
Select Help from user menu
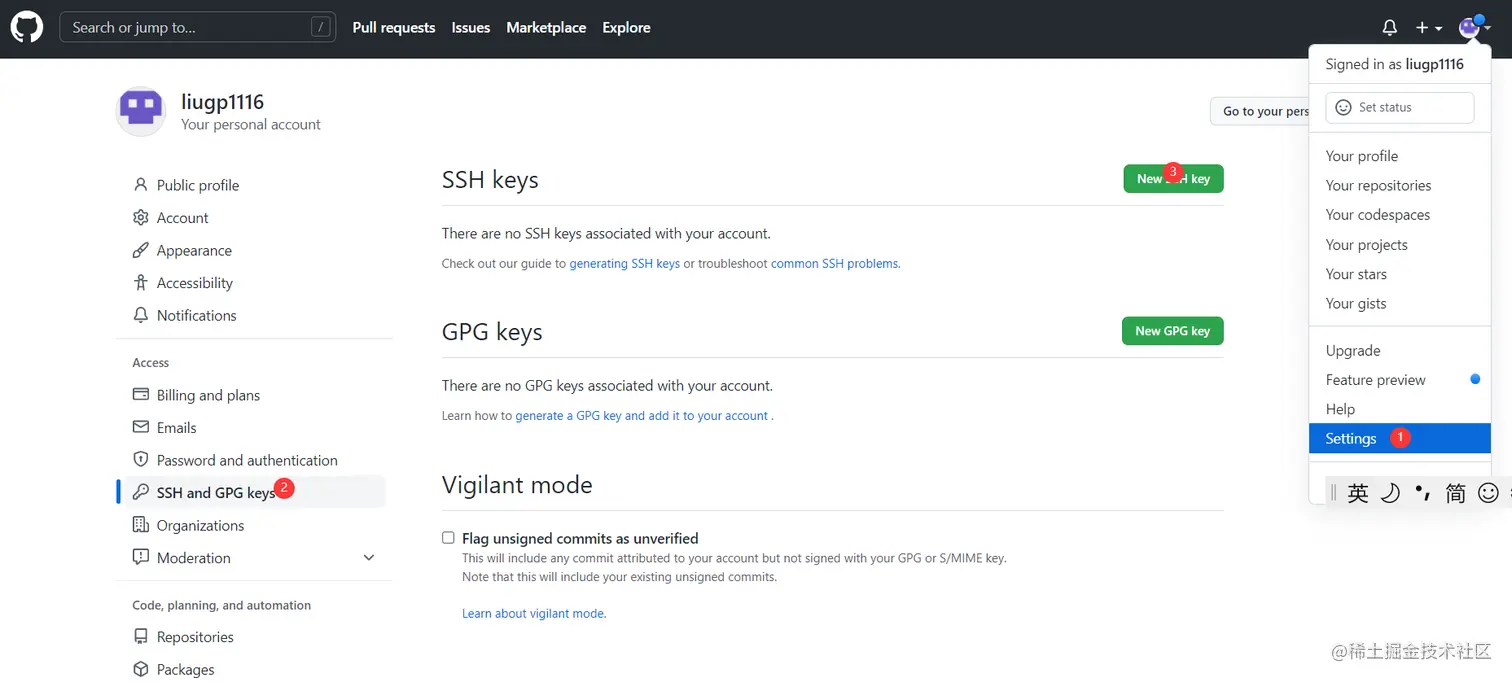click(x=1400, y=409)
